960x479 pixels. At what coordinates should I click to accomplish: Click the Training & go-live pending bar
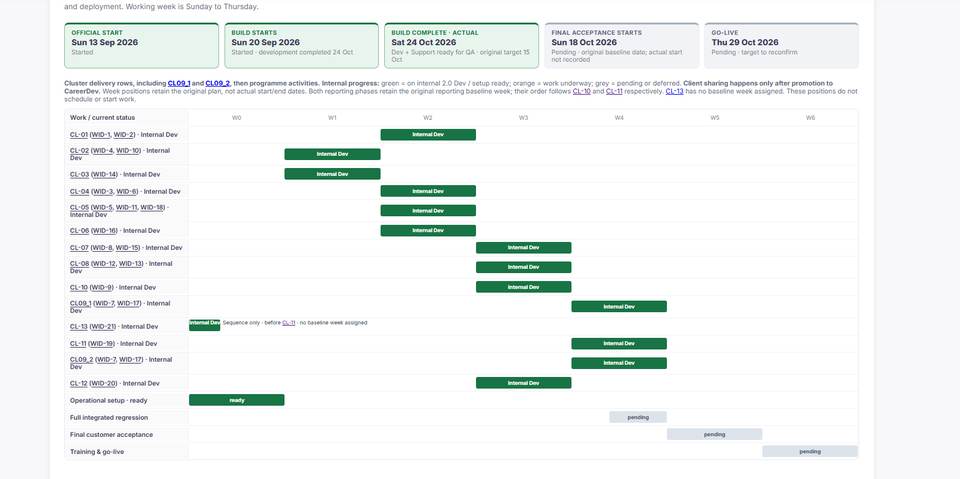click(x=810, y=452)
